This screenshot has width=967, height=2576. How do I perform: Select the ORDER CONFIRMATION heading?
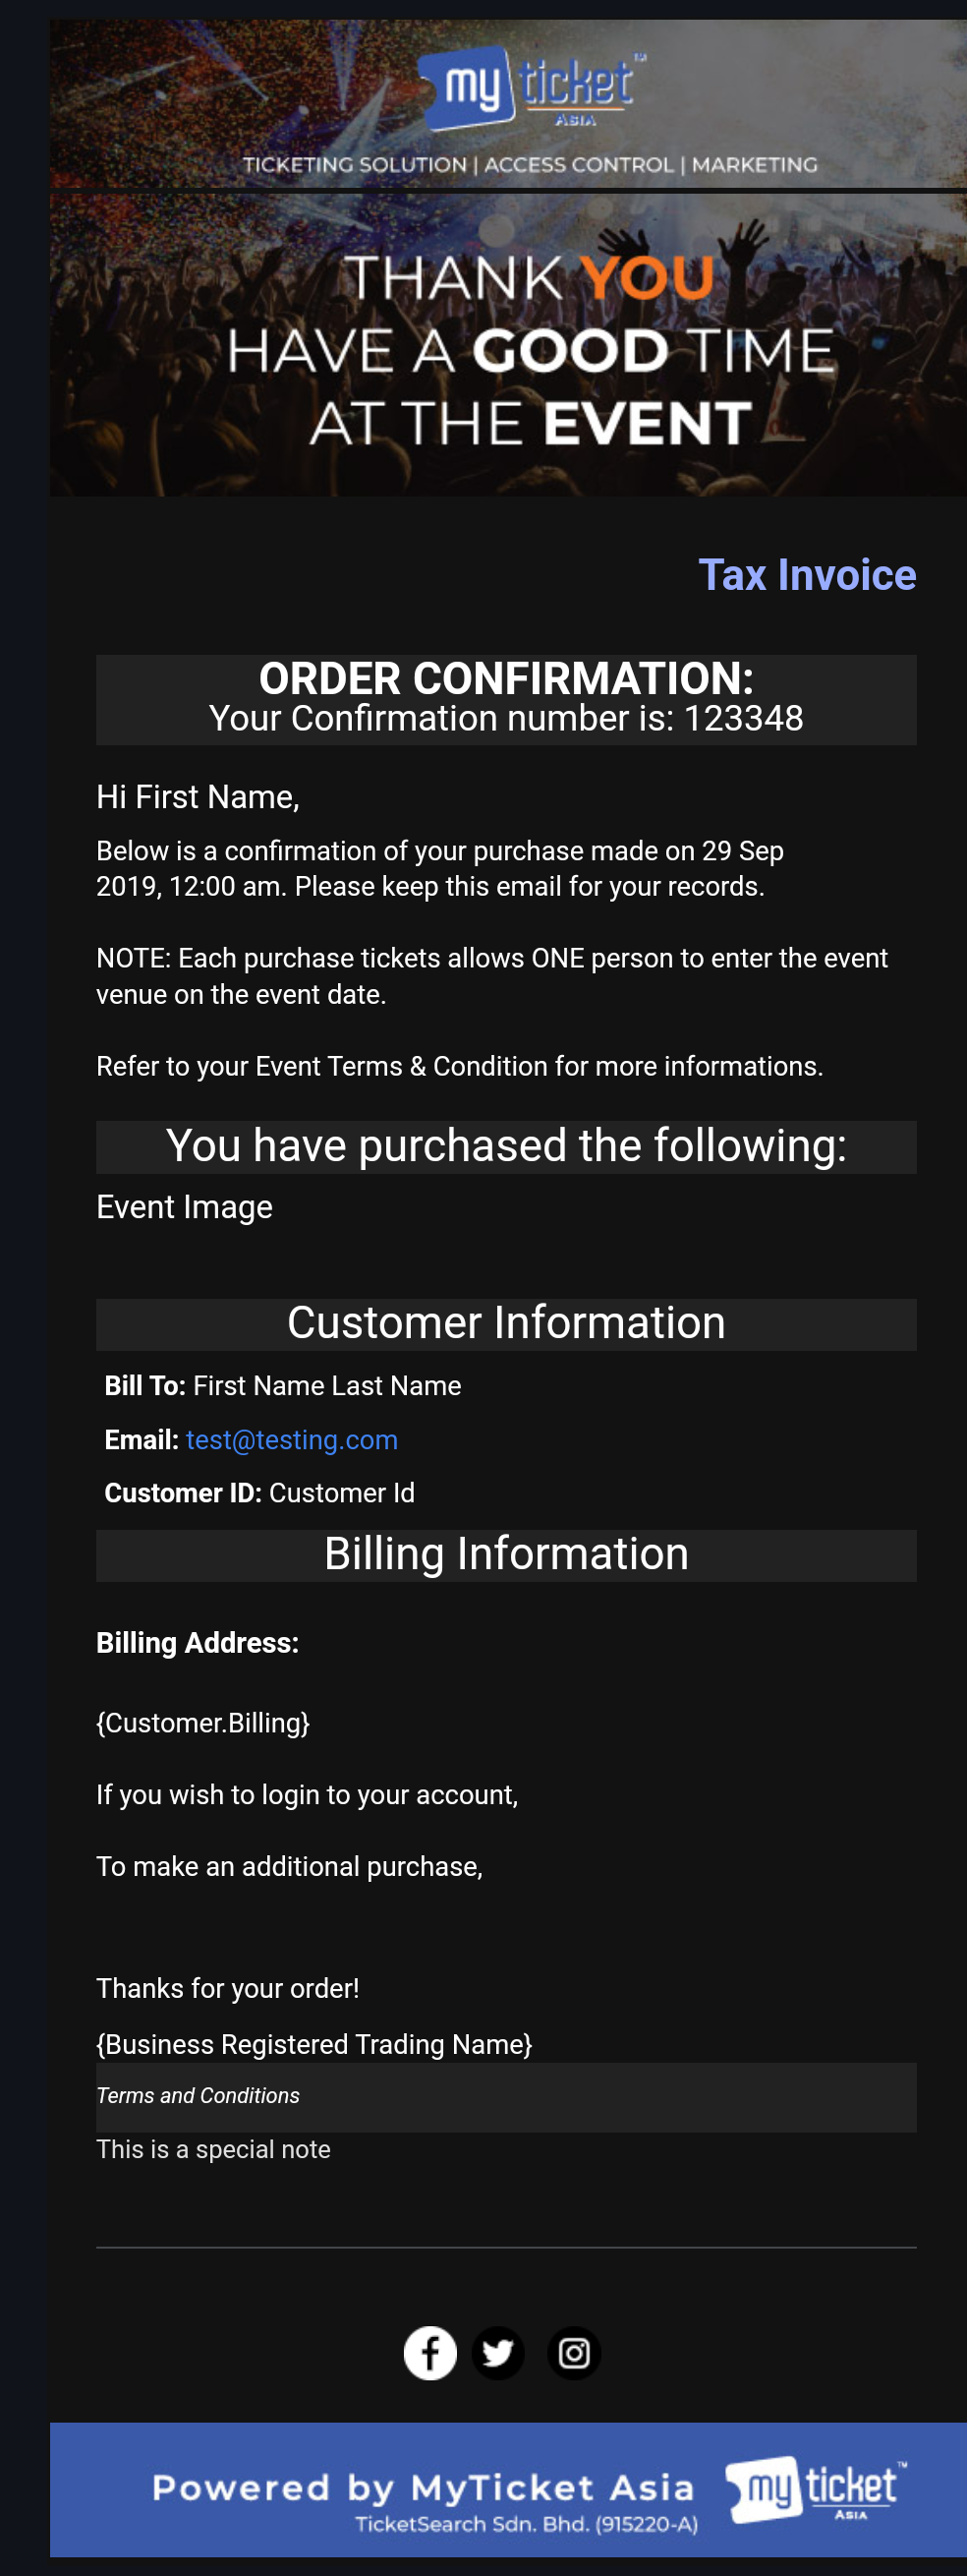(x=506, y=679)
